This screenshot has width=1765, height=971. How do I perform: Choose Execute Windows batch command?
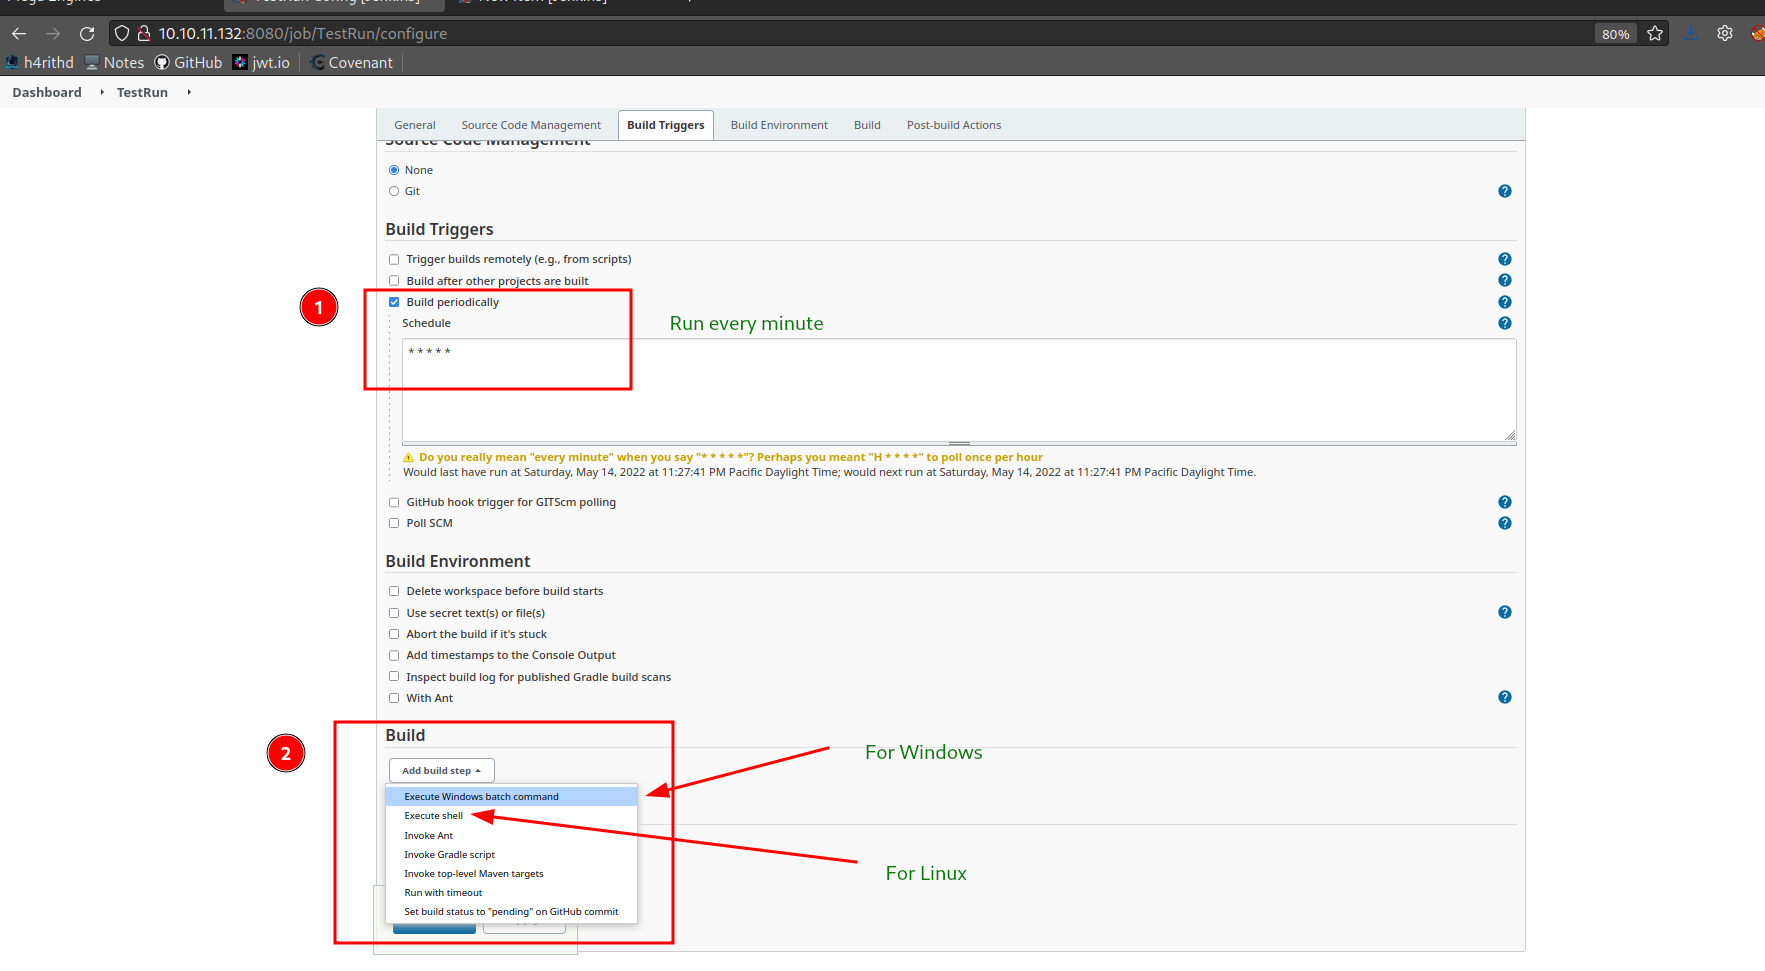pyautogui.click(x=511, y=796)
